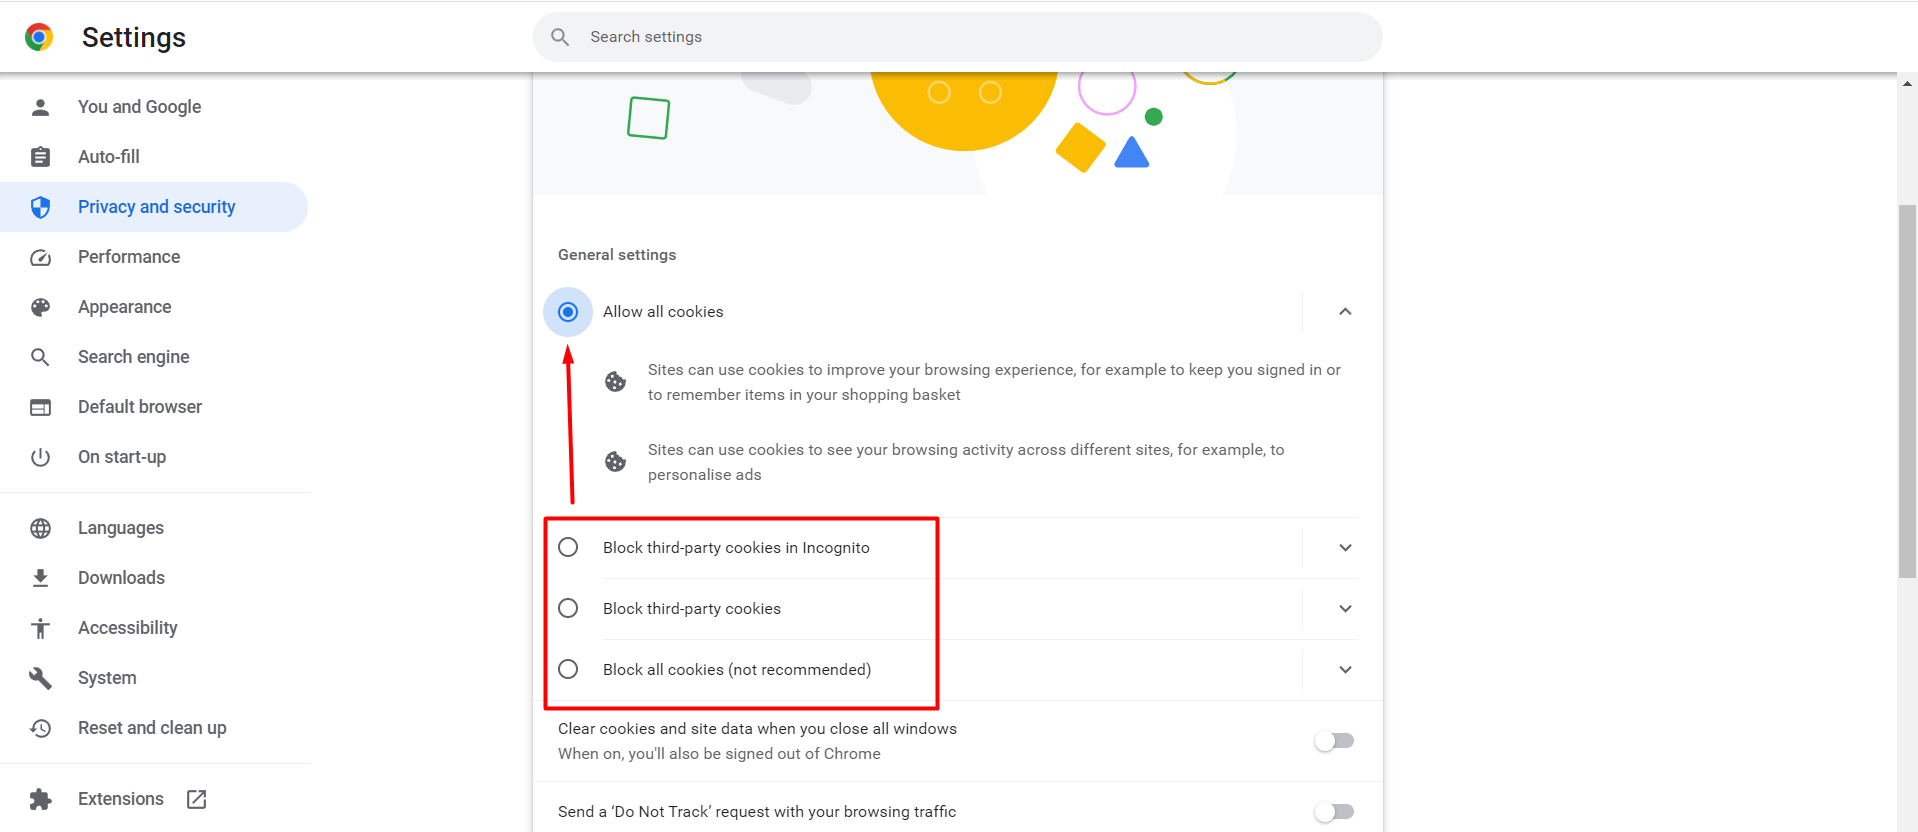
Task: Click the search magnifier icon in settings
Action: click(560, 37)
